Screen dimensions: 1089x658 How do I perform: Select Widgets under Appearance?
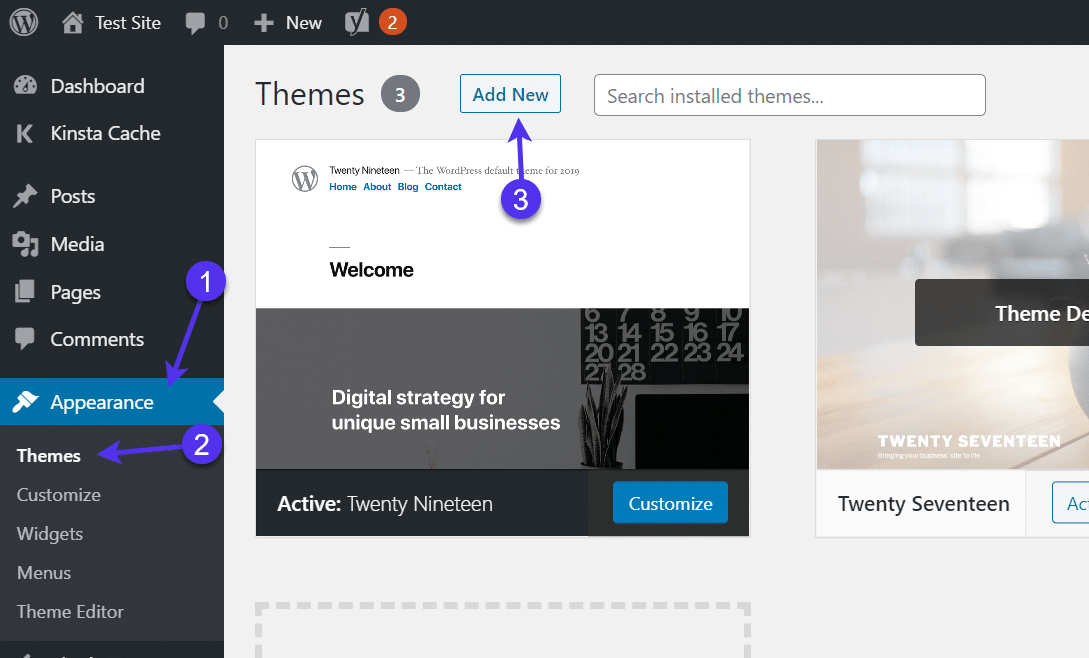[x=49, y=533]
